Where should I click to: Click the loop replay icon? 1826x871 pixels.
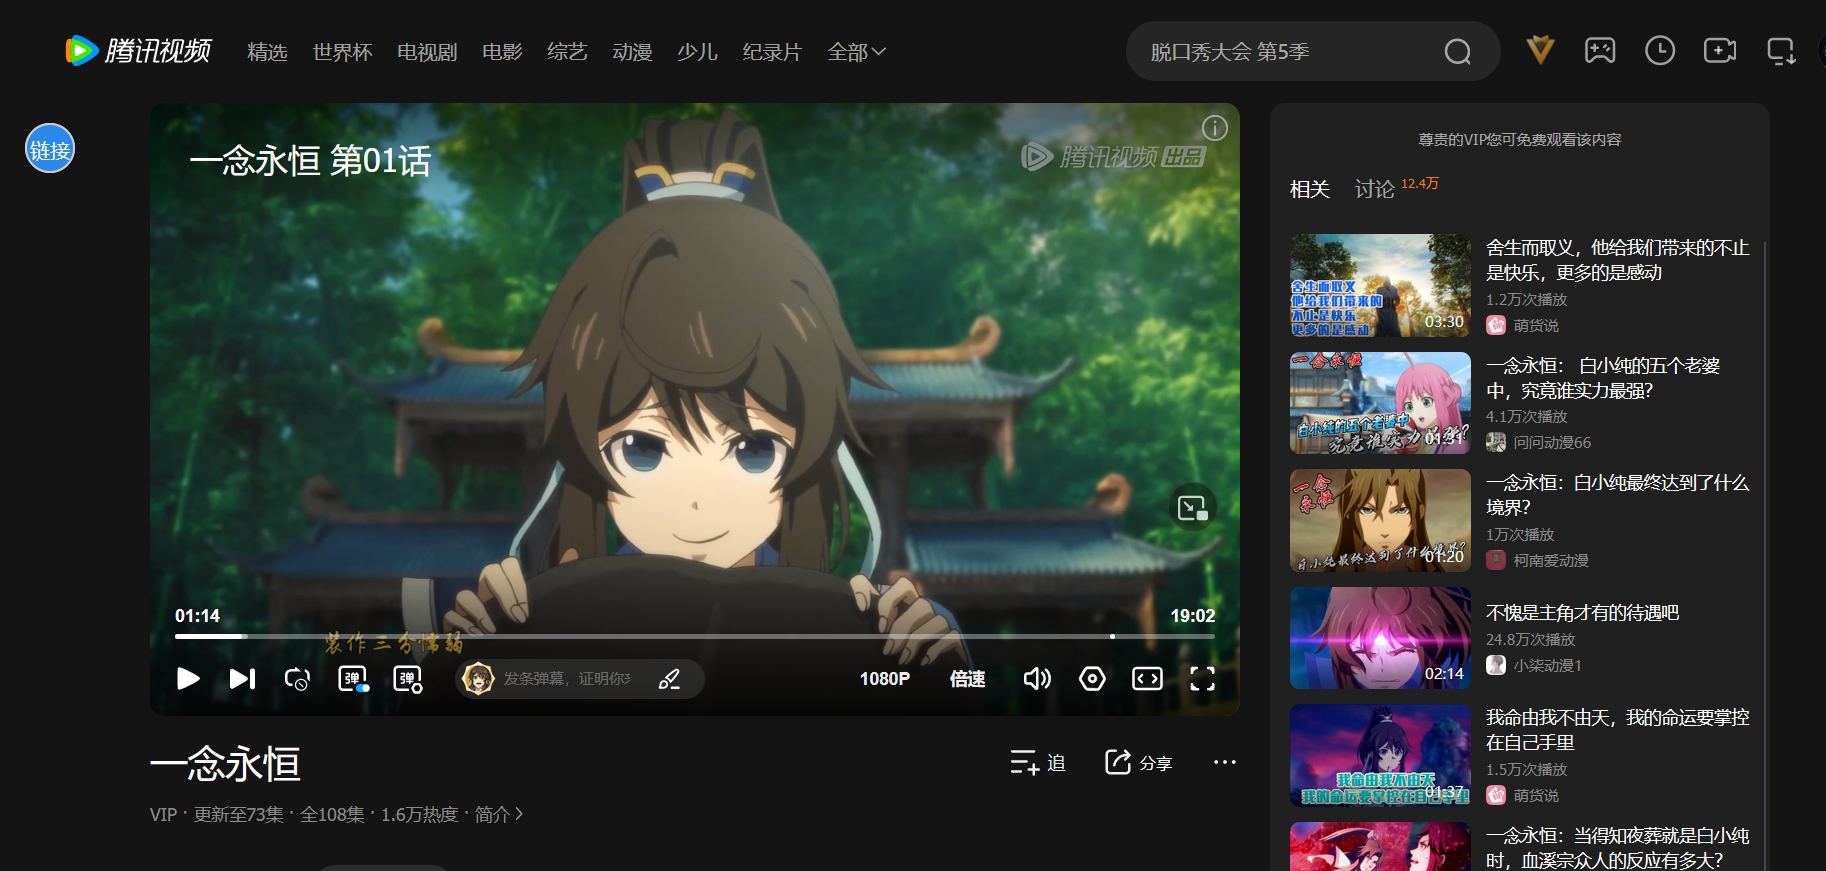297,679
